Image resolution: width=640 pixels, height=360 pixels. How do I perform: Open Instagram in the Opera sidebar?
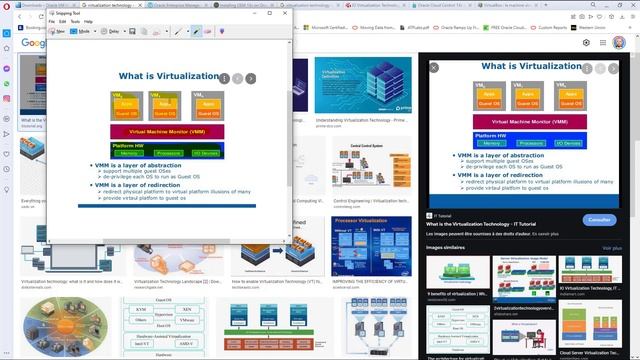[7, 99]
